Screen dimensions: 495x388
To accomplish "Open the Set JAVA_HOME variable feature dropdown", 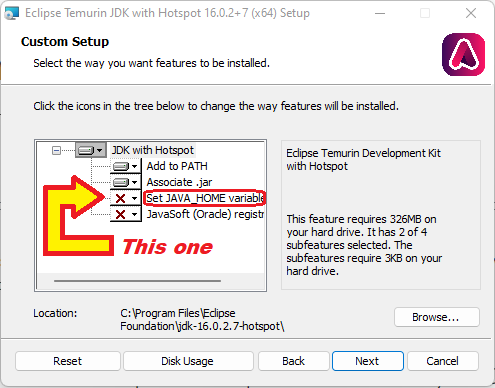I will click(x=126, y=198).
